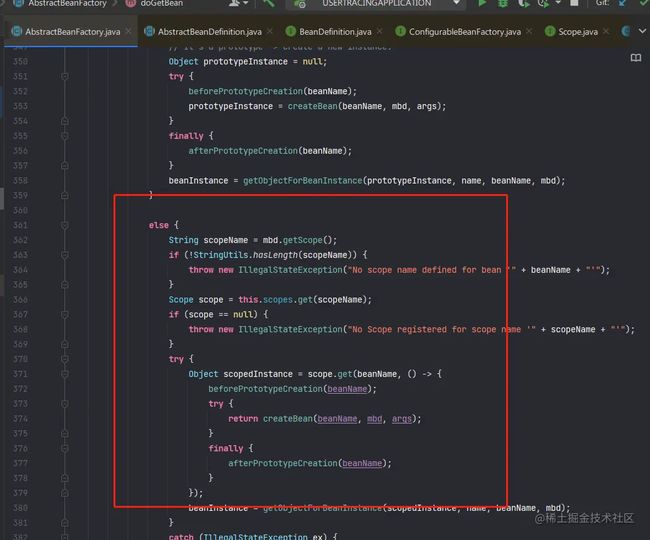
Task: Collapse the try block at line 370
Action: pos(65,359)
